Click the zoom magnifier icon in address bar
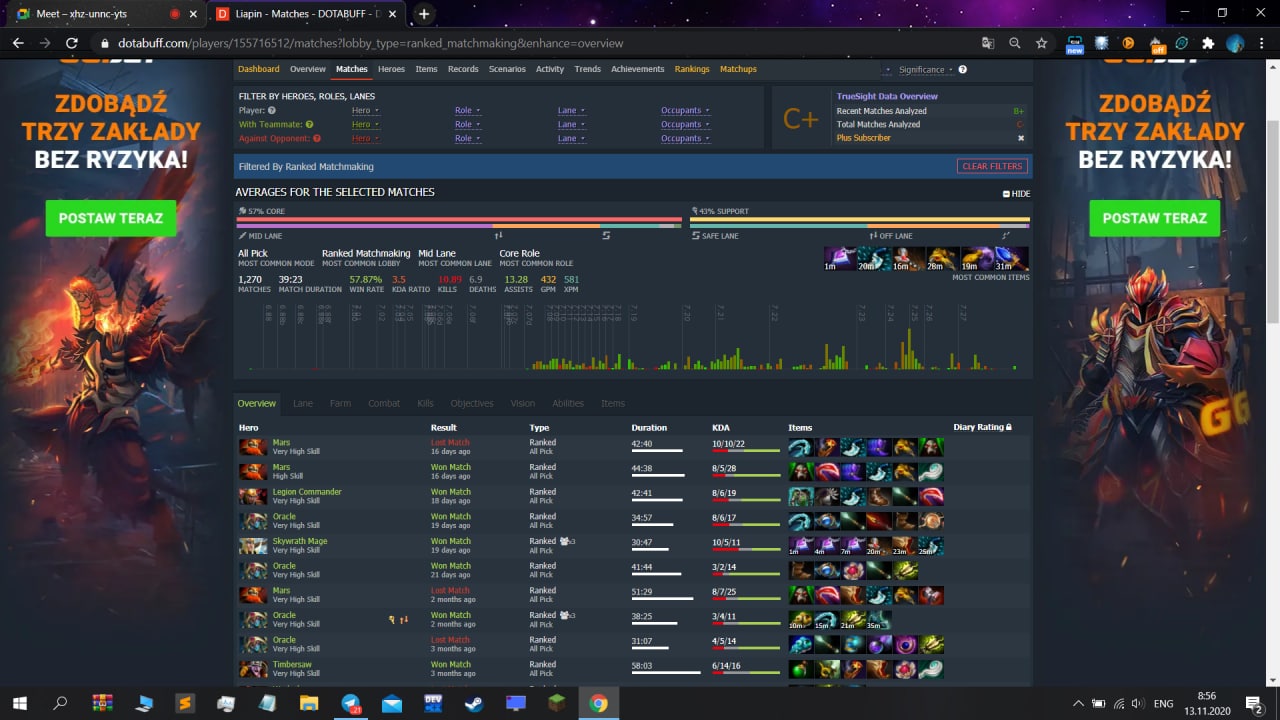Image resolution: width=1280 pixels, height=720 pixels. click(x=1015, y=43)
